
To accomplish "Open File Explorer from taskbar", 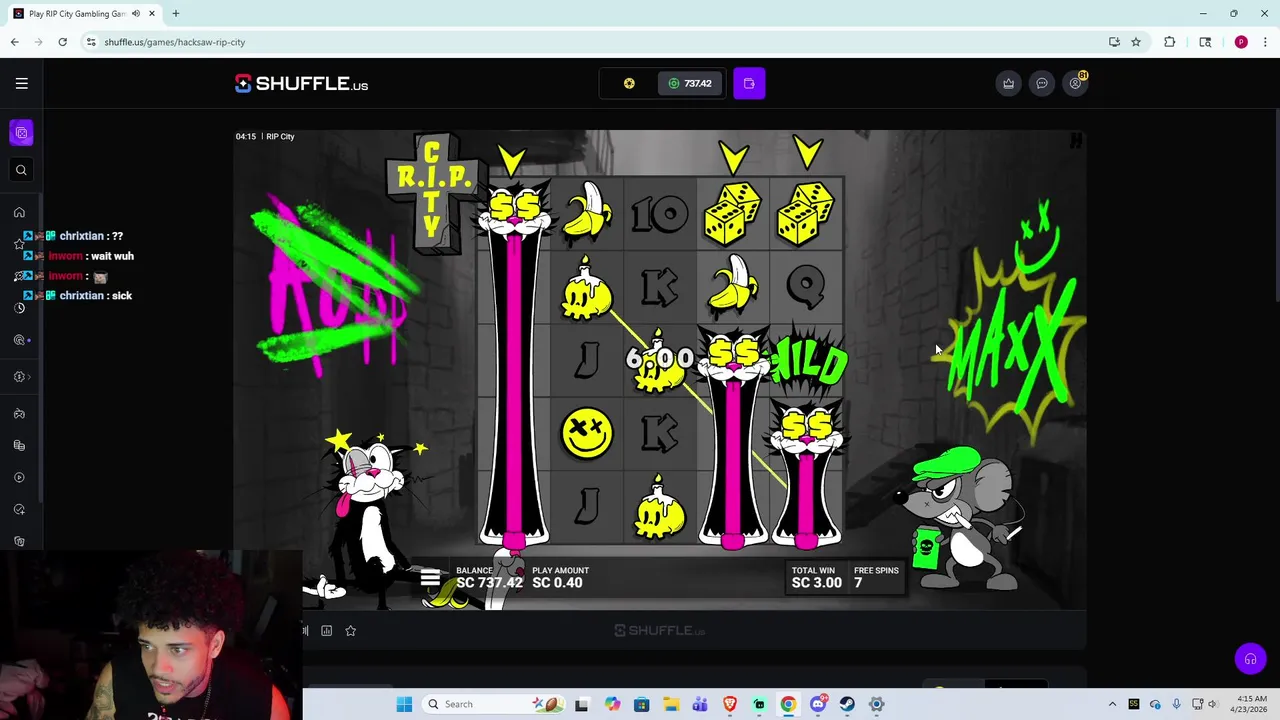I will coord(671,704).
